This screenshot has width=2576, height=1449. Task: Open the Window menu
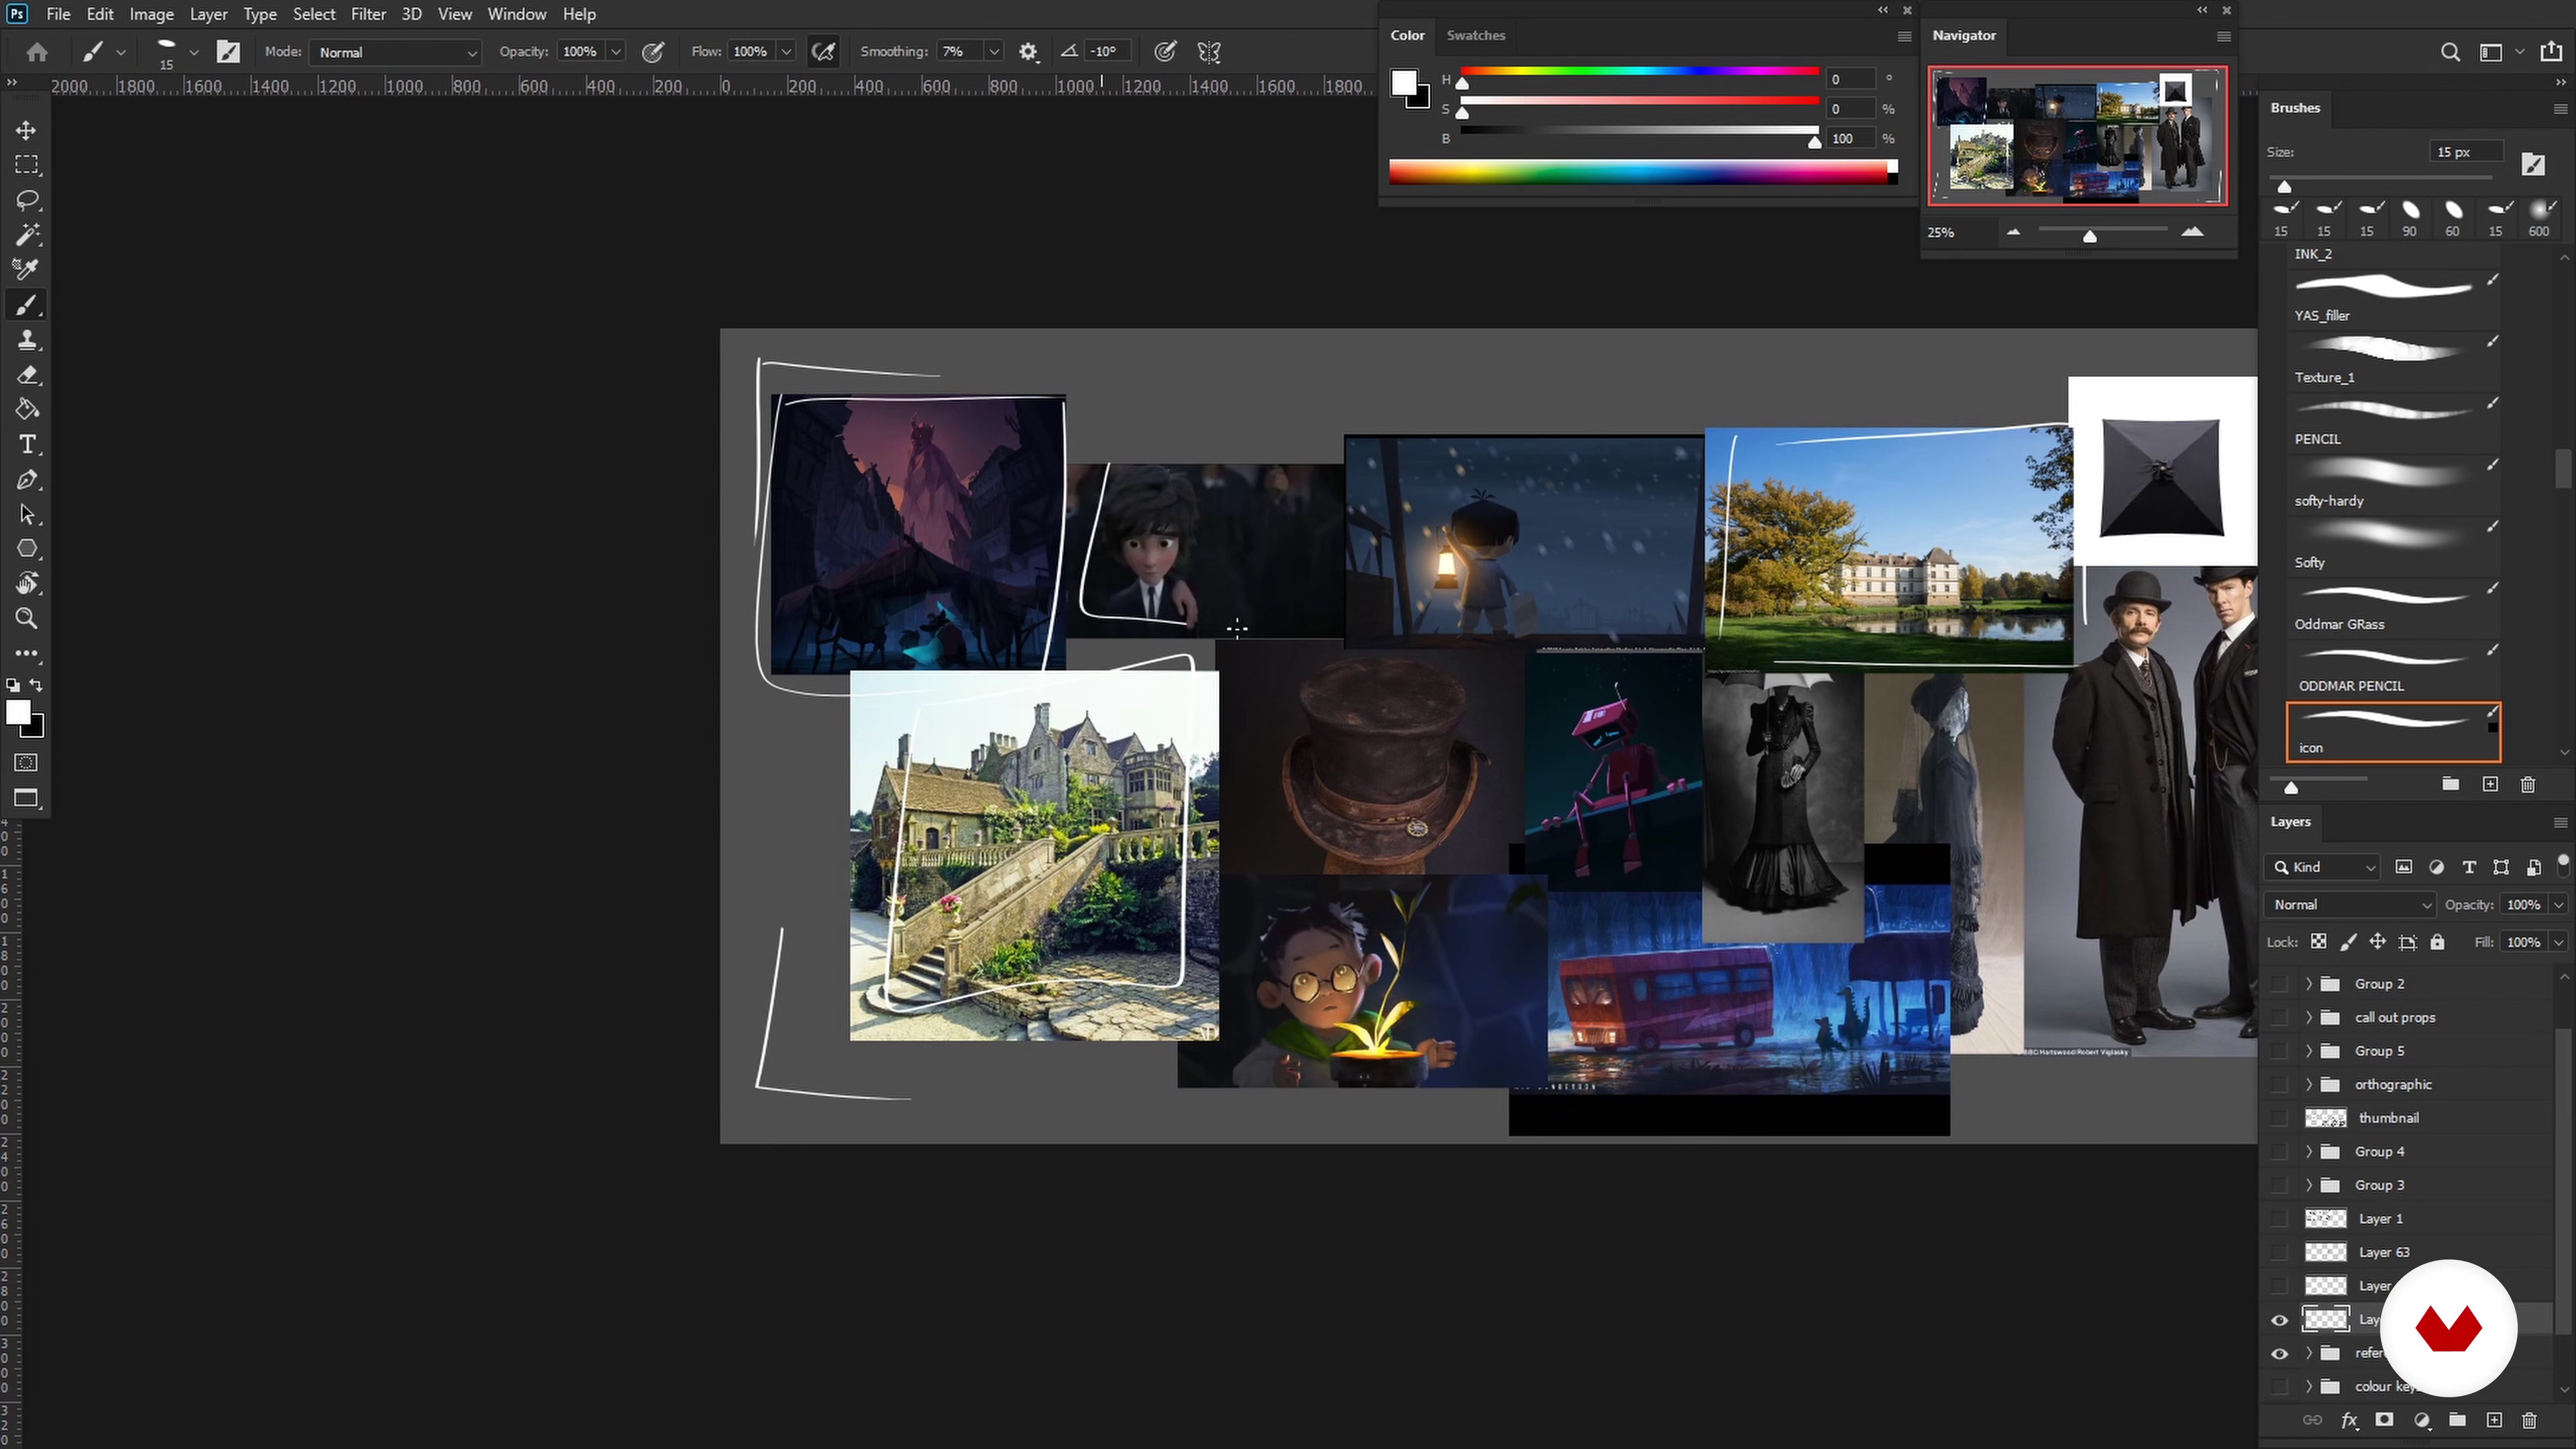pos(517,14)
